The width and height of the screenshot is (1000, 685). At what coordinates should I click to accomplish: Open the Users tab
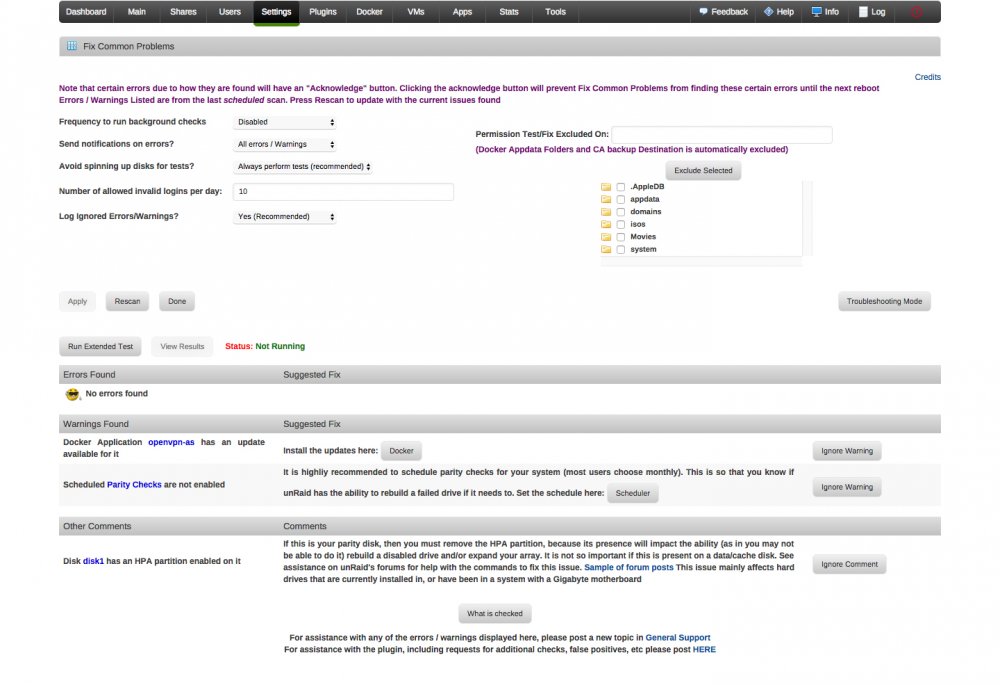pos(230,11)
